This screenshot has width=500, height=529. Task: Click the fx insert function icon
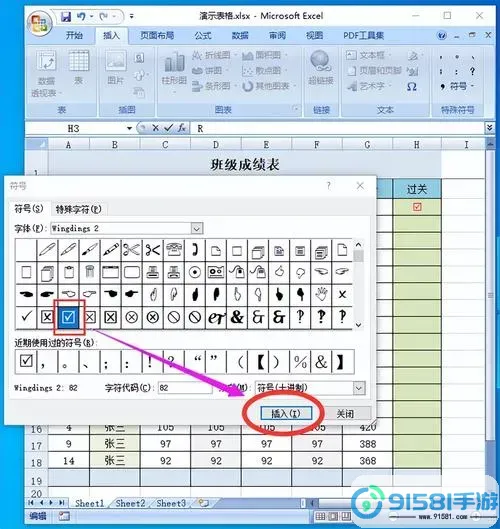click(182, 128)
